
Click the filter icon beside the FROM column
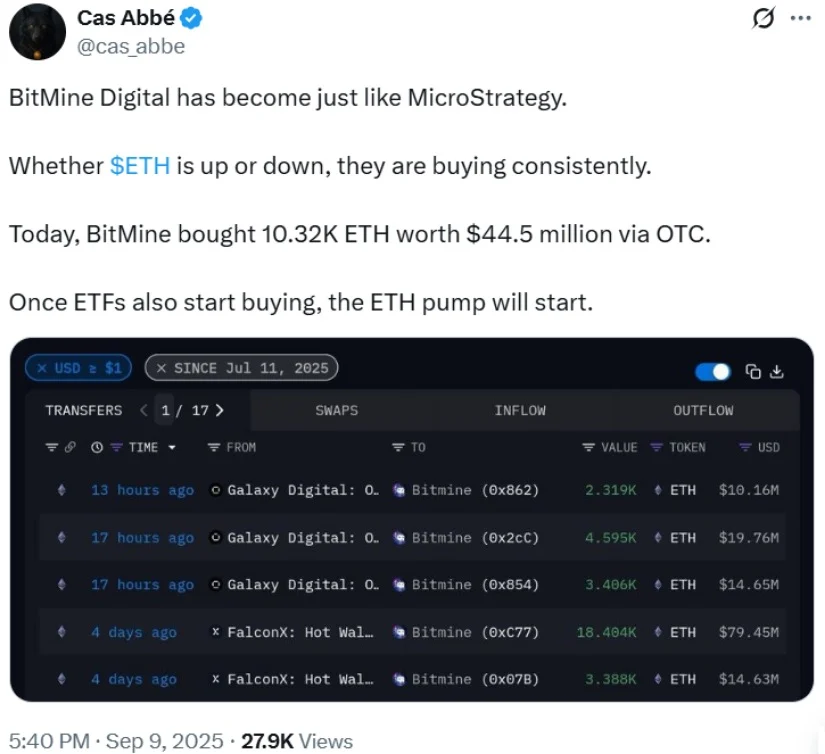[x=213, y=448]
